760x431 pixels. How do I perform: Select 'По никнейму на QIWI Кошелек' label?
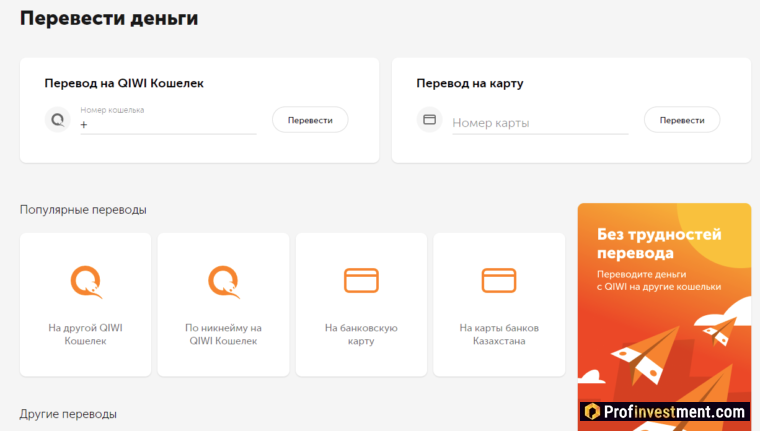(x=223, y=334)
